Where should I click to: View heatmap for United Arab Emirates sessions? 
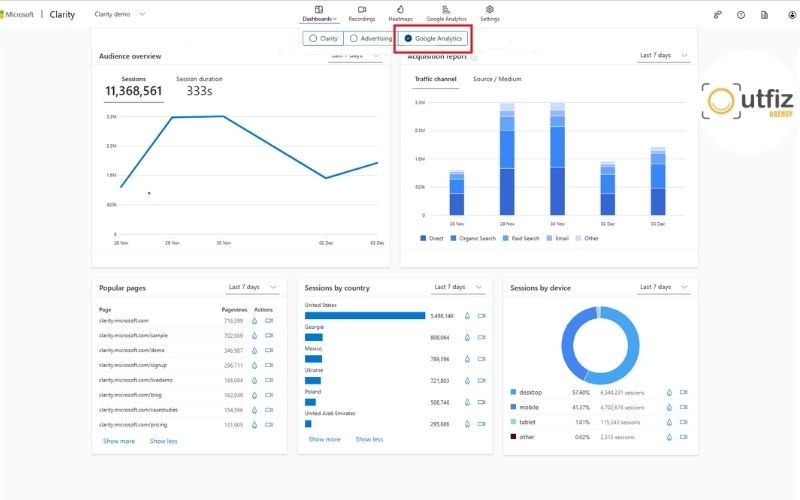(467, 424)
